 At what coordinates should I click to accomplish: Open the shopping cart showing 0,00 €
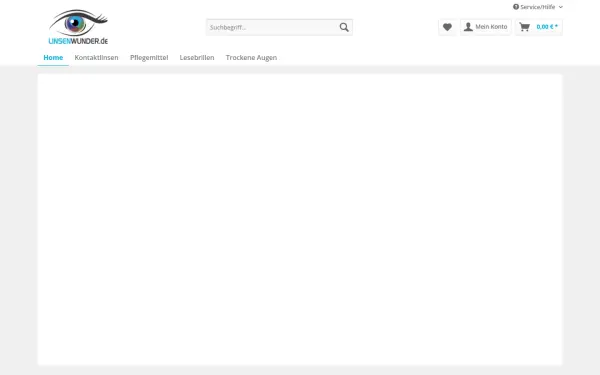(x=539, y=27)
